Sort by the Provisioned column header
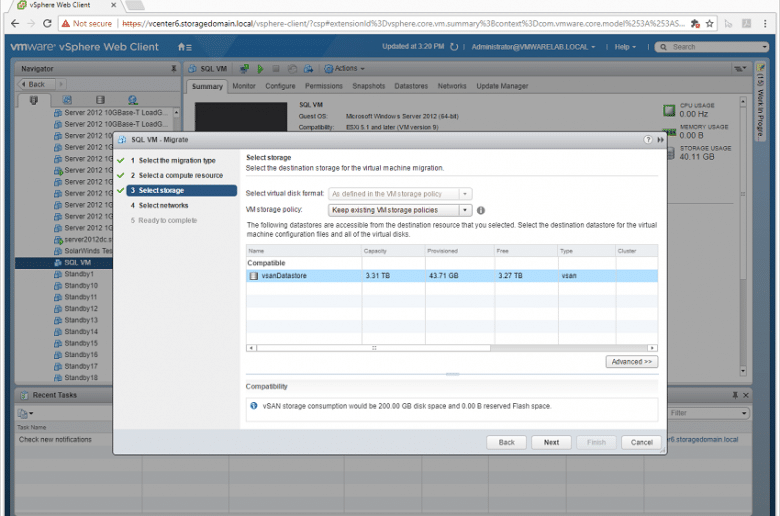The width and height of the screenshot is (780, 516). click(x=460, y=251)
